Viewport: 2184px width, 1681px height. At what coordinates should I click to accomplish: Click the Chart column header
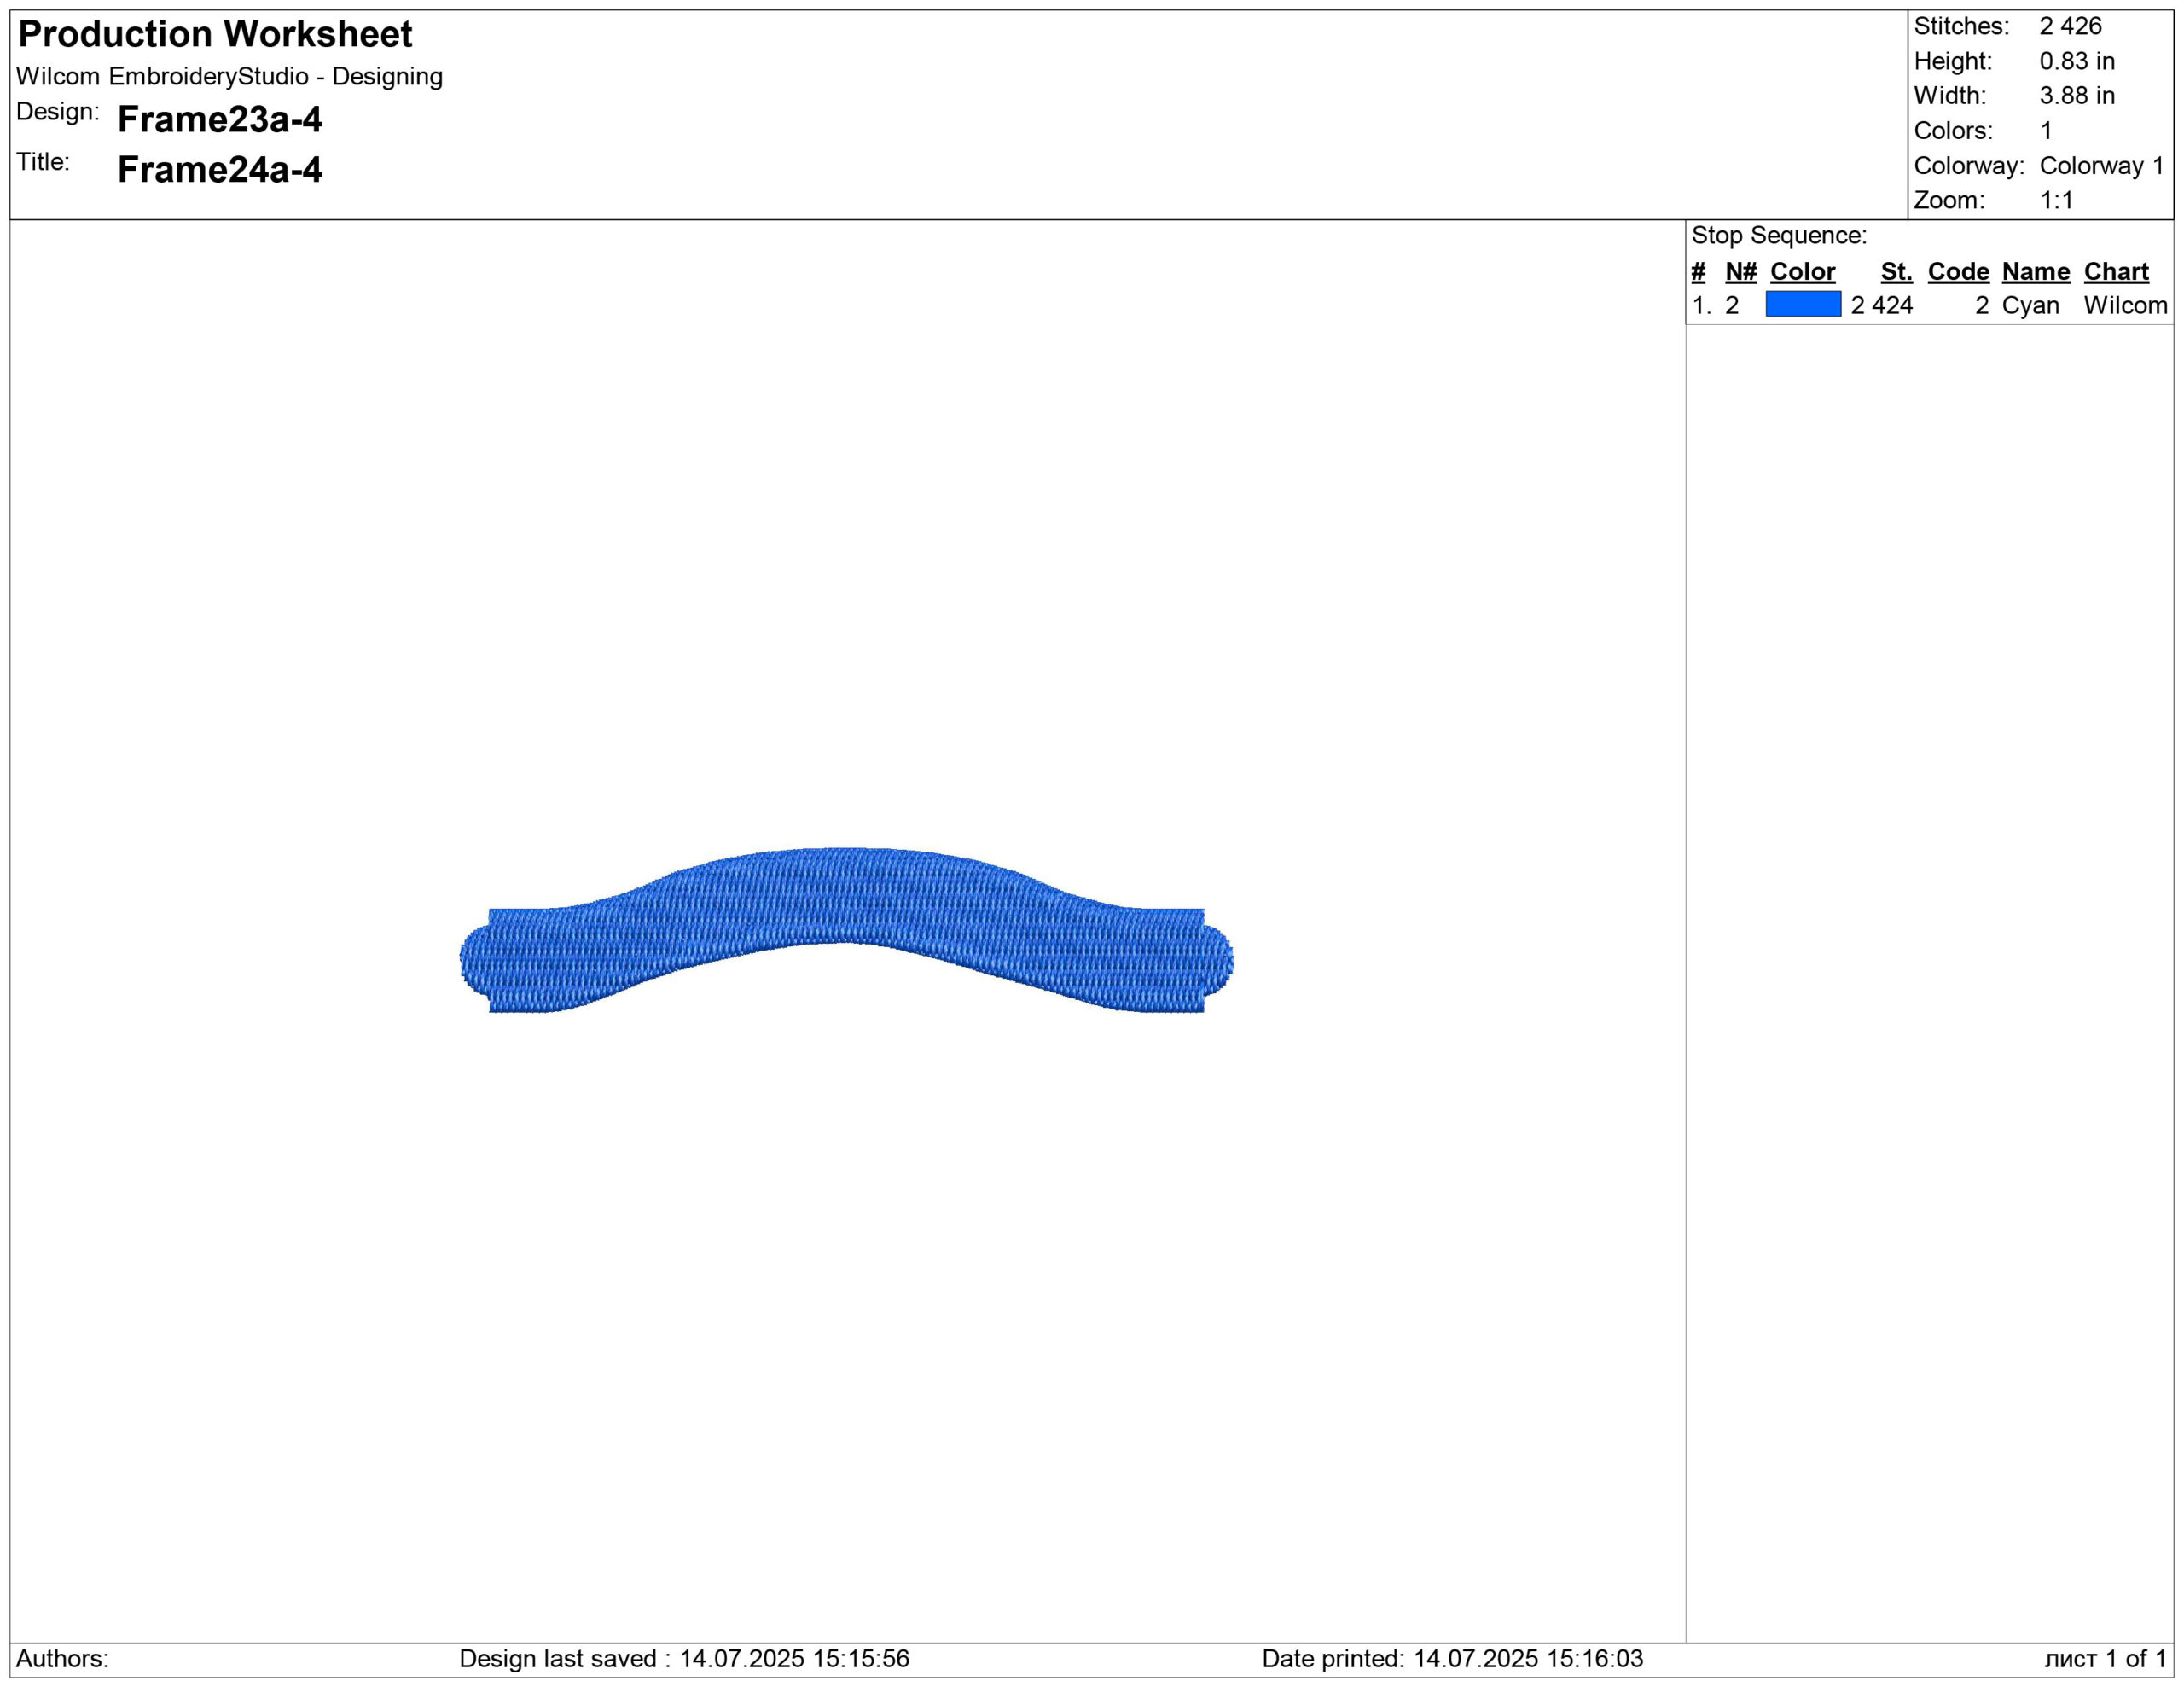(2116, 271)
